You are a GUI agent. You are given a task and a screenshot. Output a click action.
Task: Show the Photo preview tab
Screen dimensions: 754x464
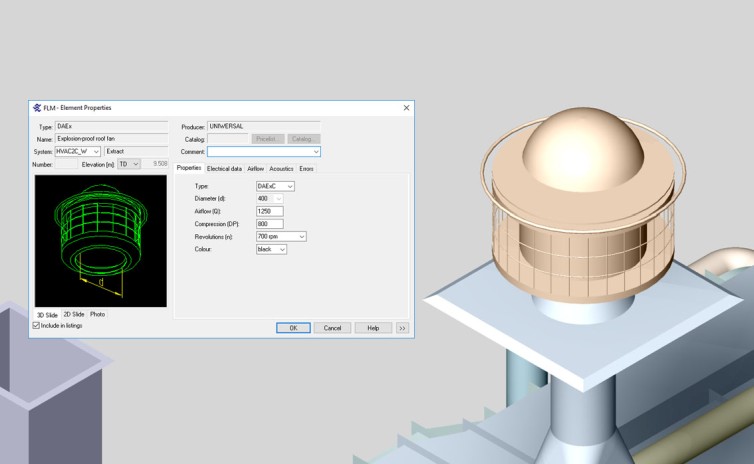click(97, 314)
